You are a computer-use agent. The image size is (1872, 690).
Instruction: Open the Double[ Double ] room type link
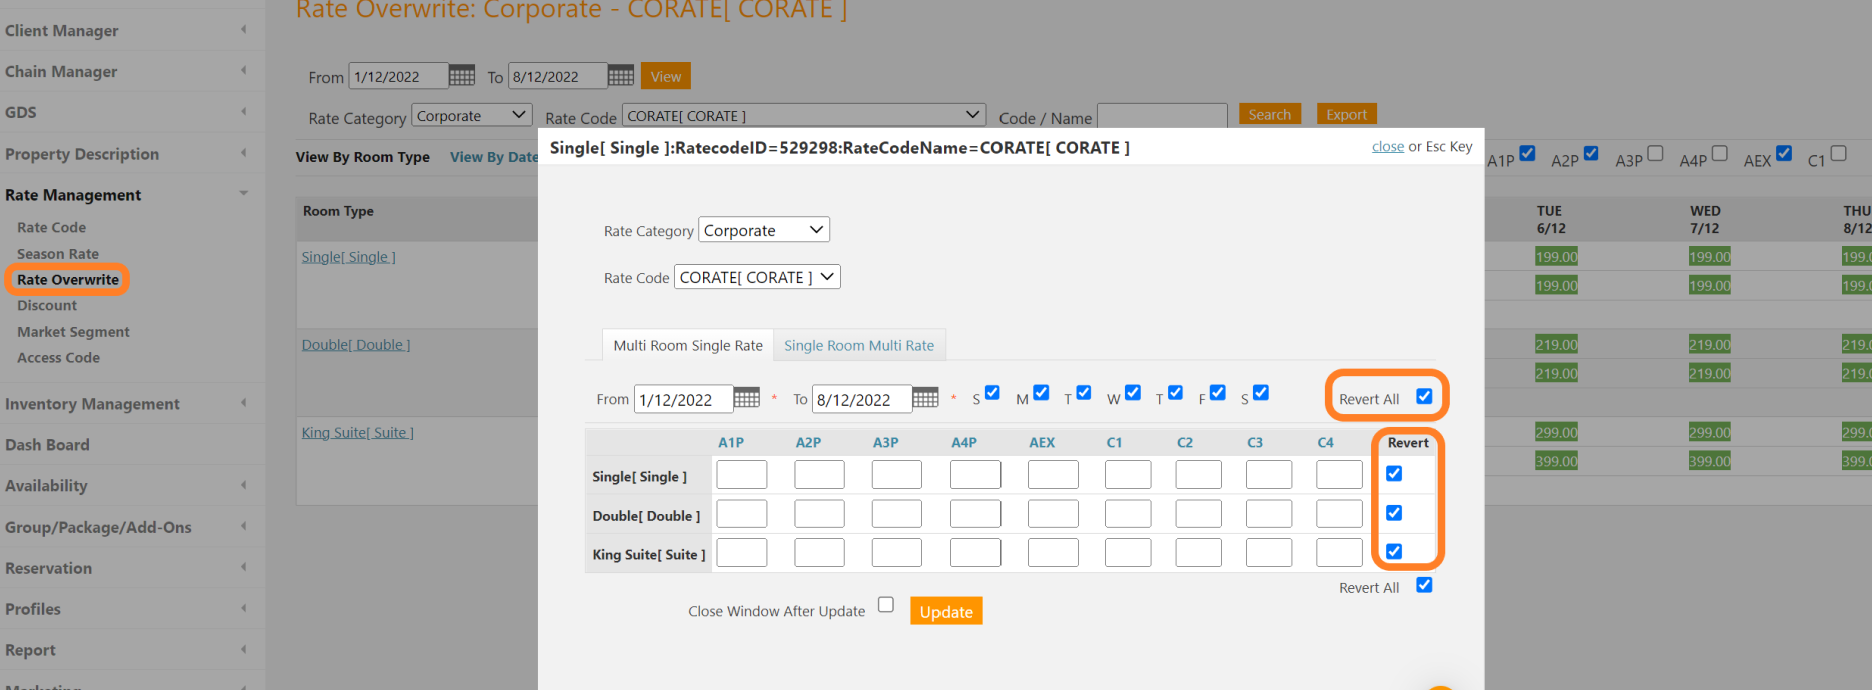pos(356,345)
